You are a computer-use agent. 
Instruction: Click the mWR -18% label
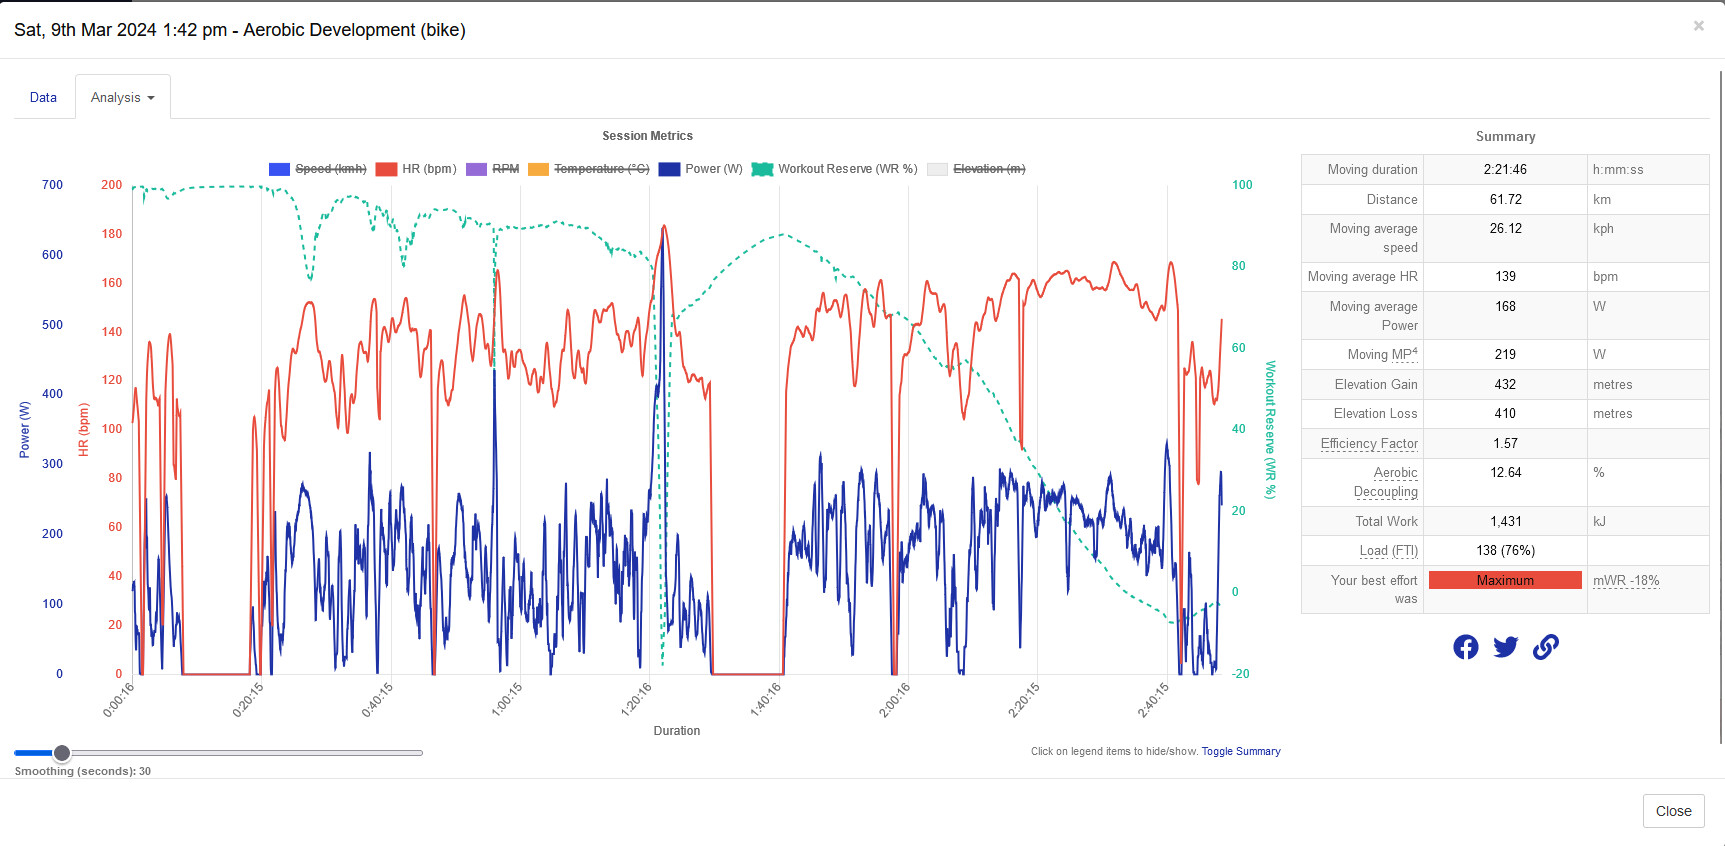click(1625, 580)
